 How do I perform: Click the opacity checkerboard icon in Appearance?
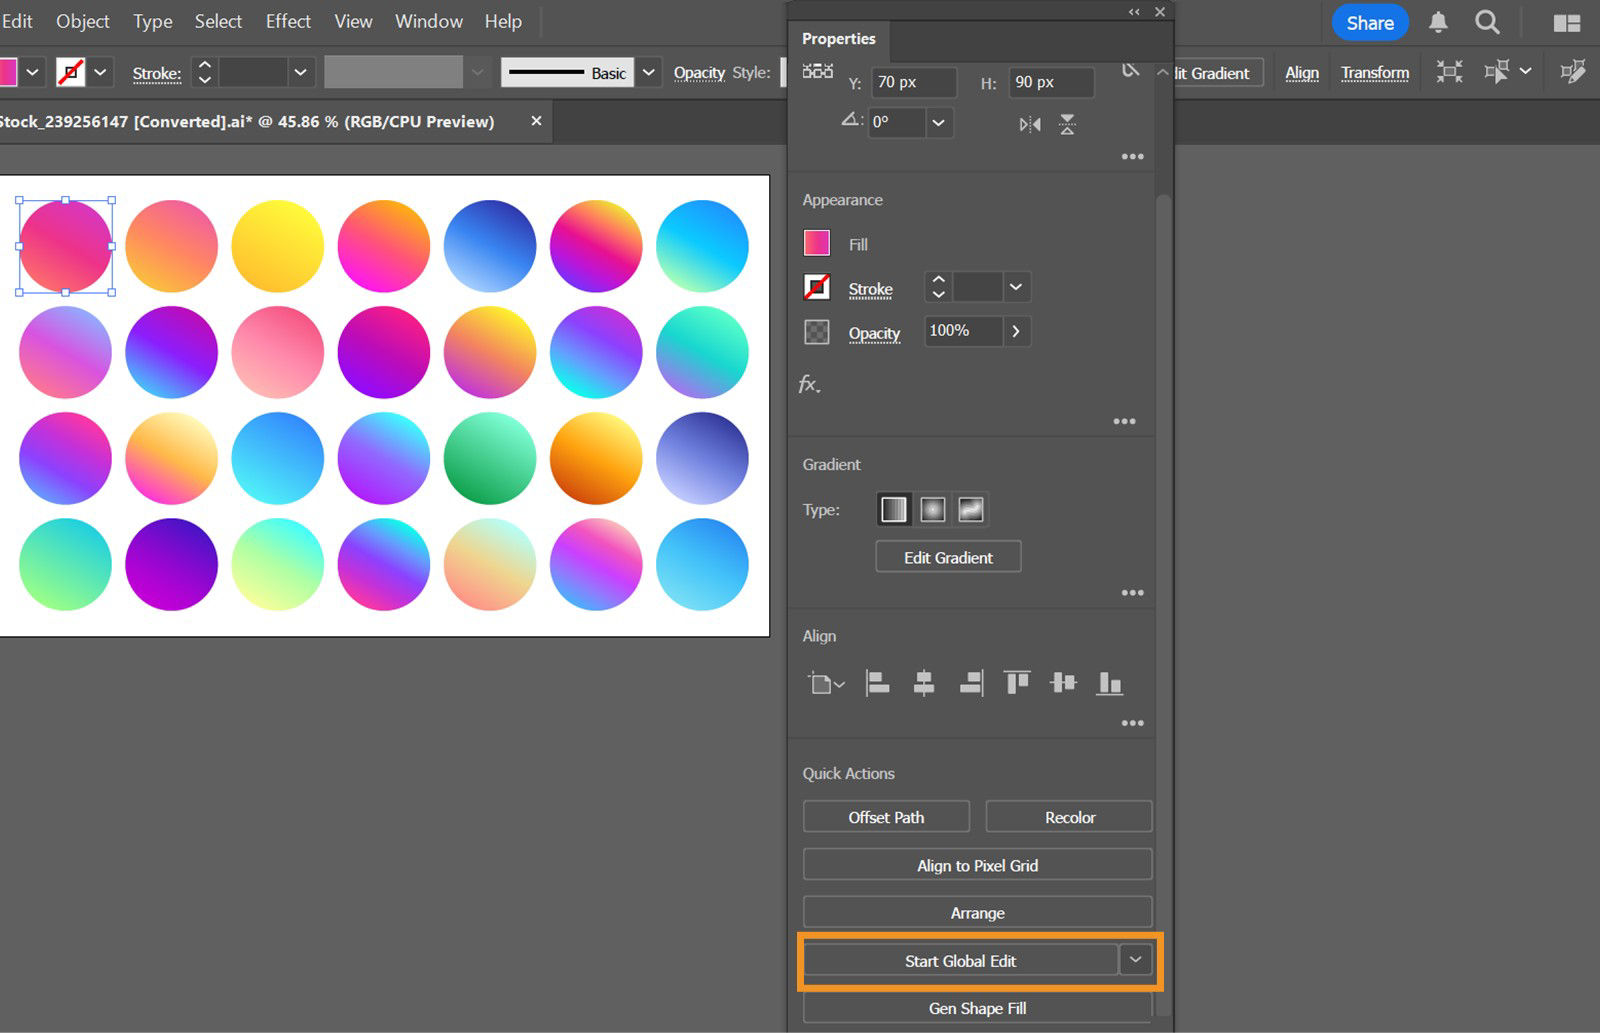pyautogui.click(x=817, y=332)
